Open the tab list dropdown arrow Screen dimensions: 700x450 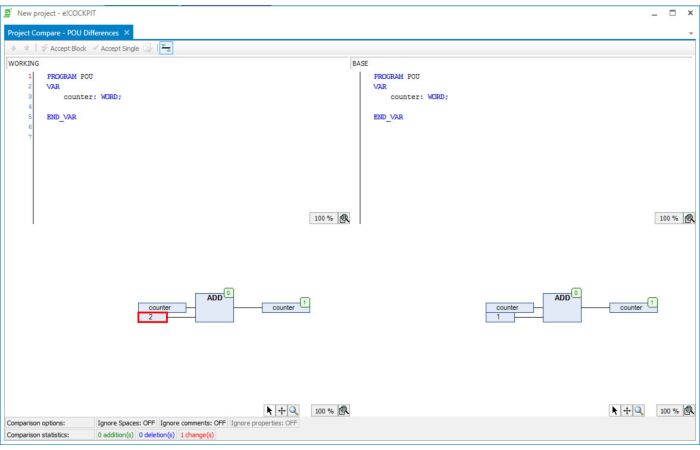point(692,33)
